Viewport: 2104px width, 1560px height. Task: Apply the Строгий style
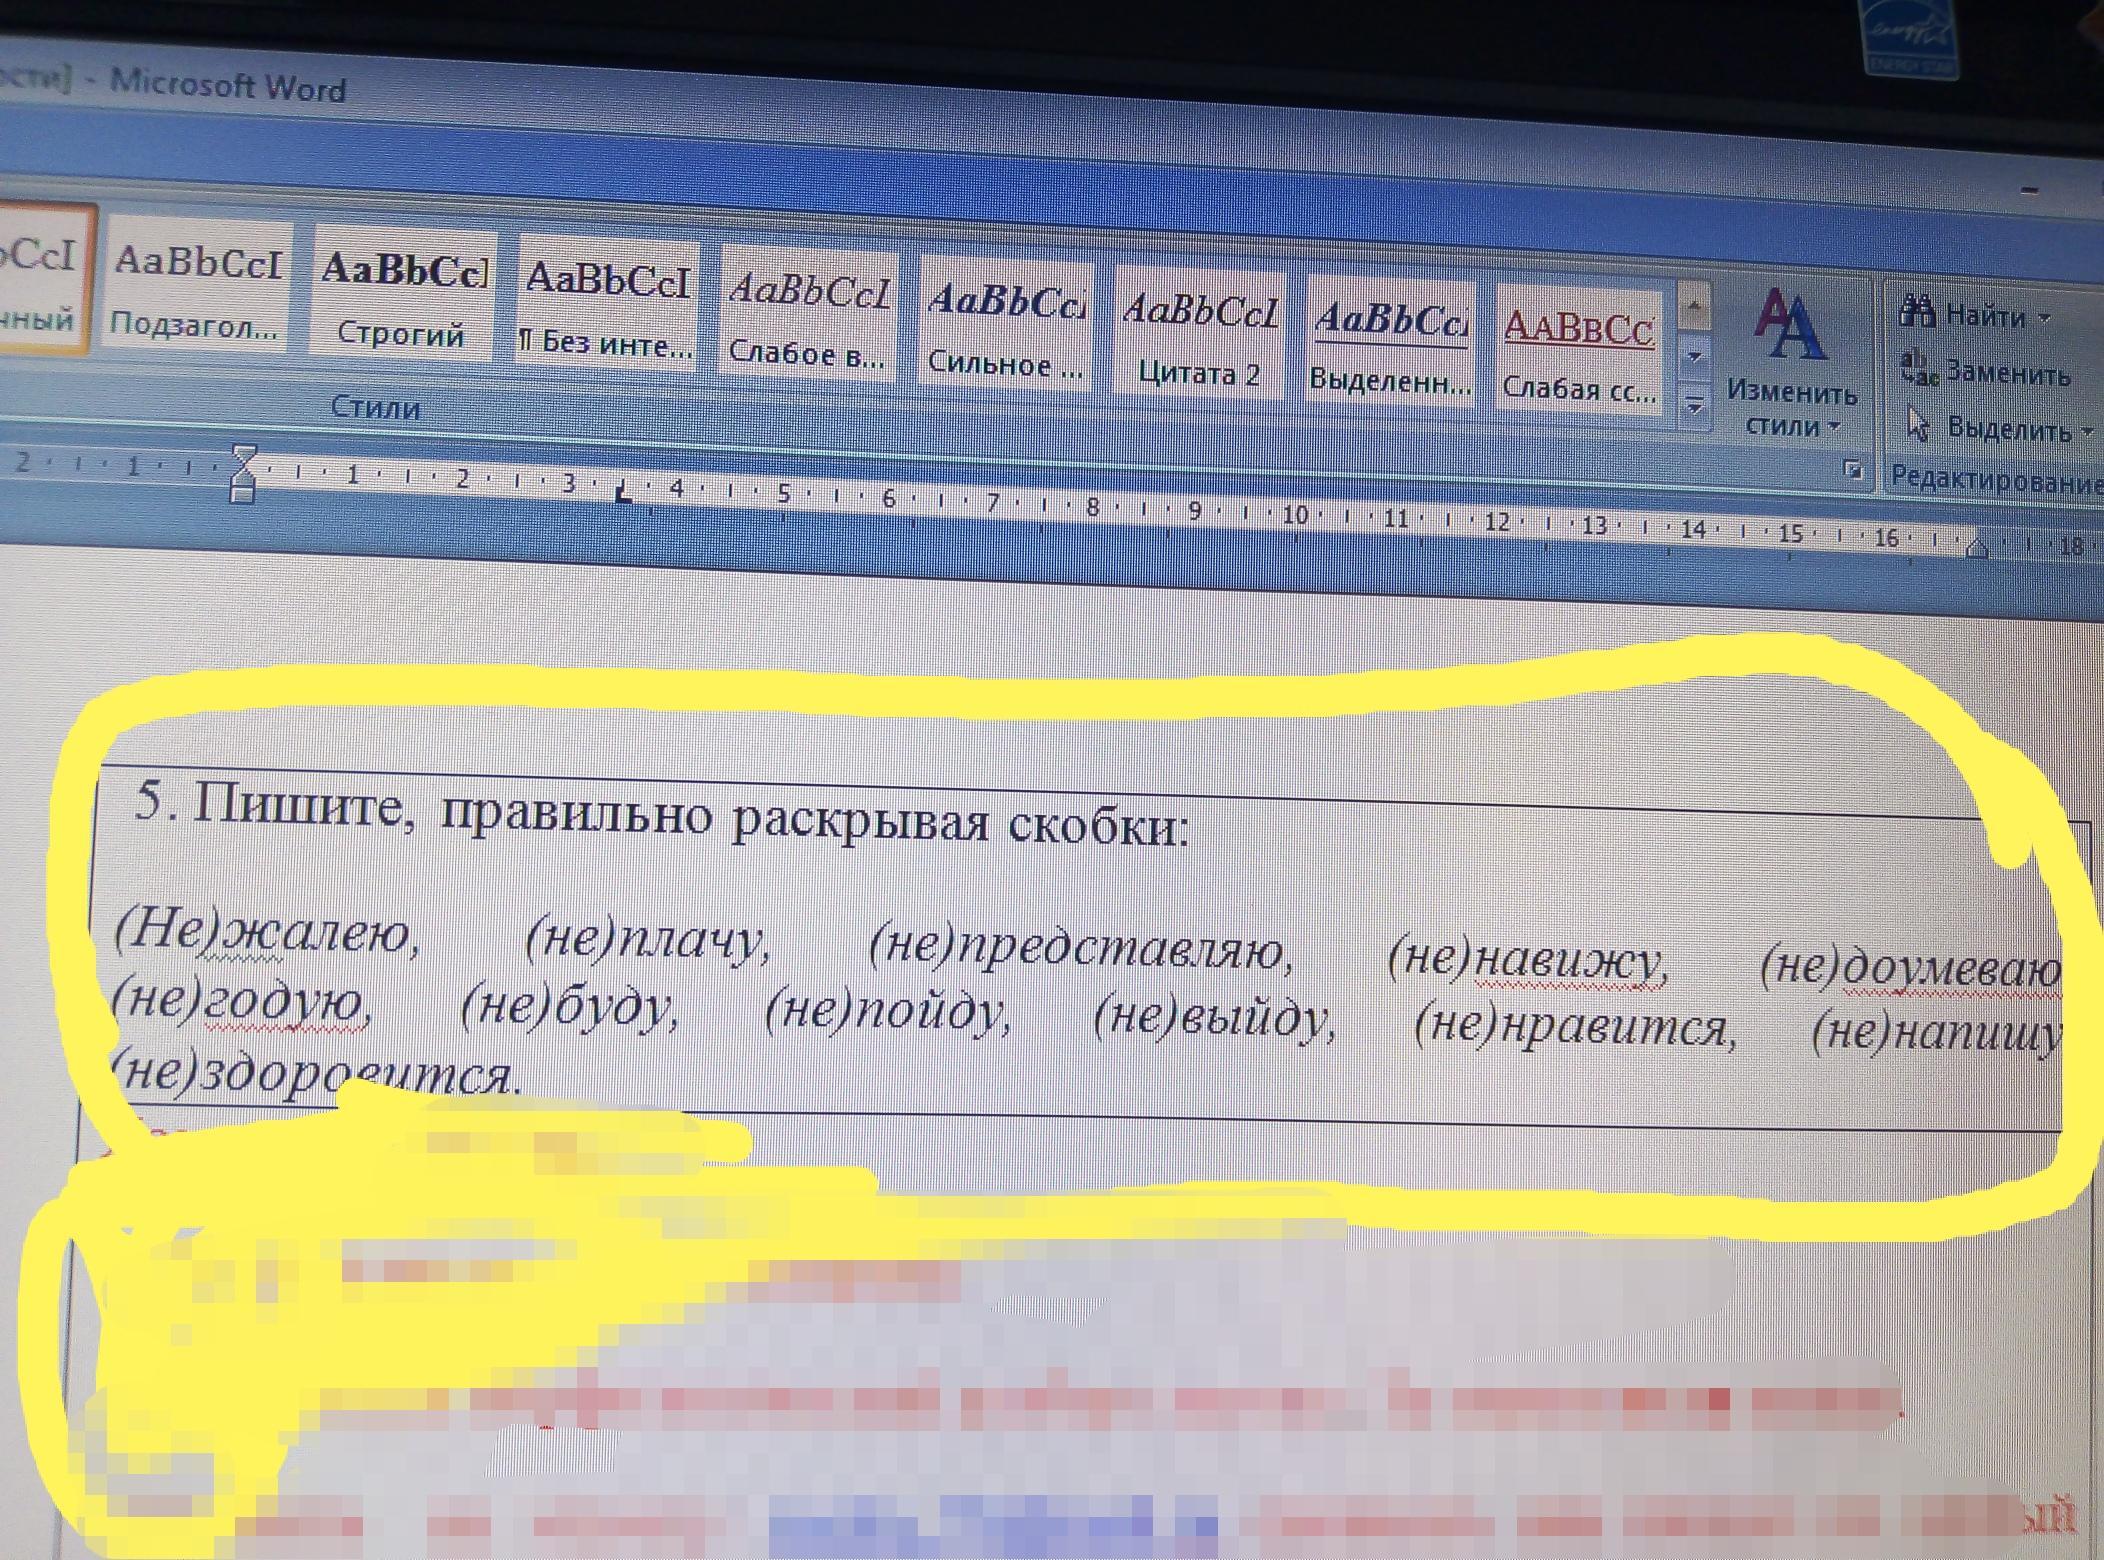pos(402,294)
